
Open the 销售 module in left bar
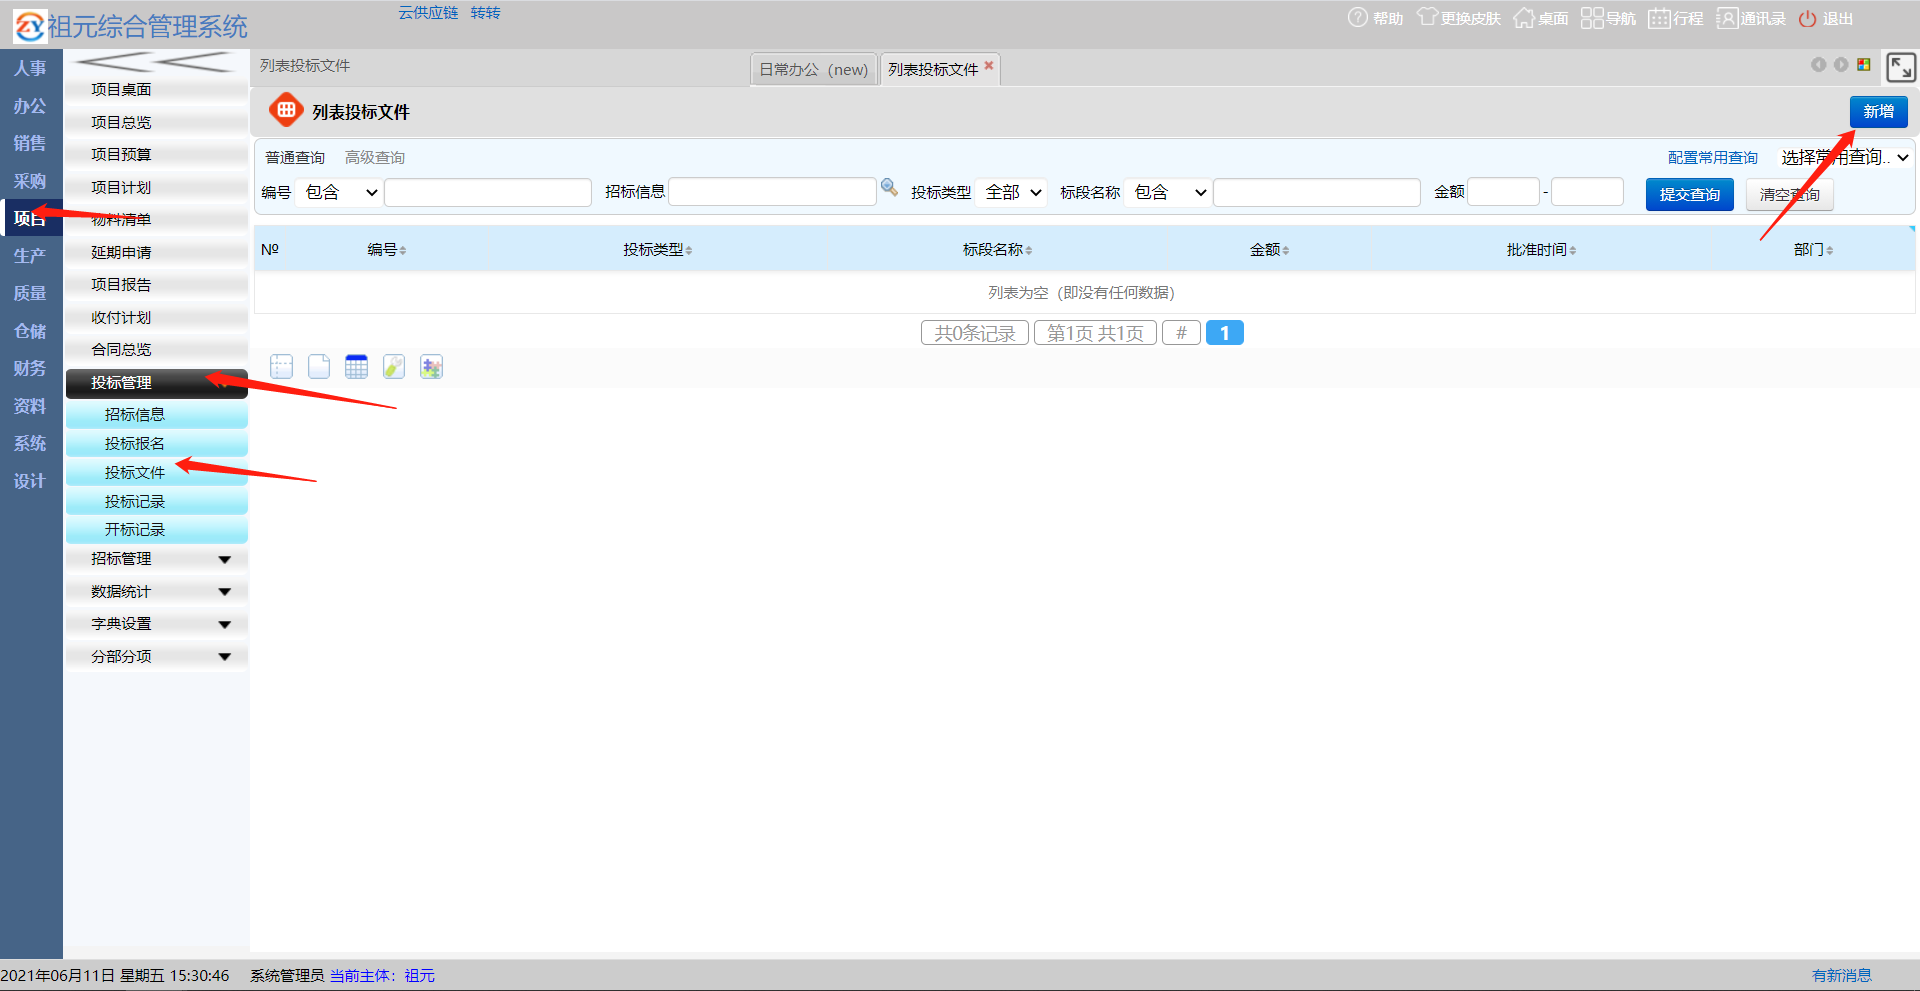pyautogui.click(x=30, y=143)
